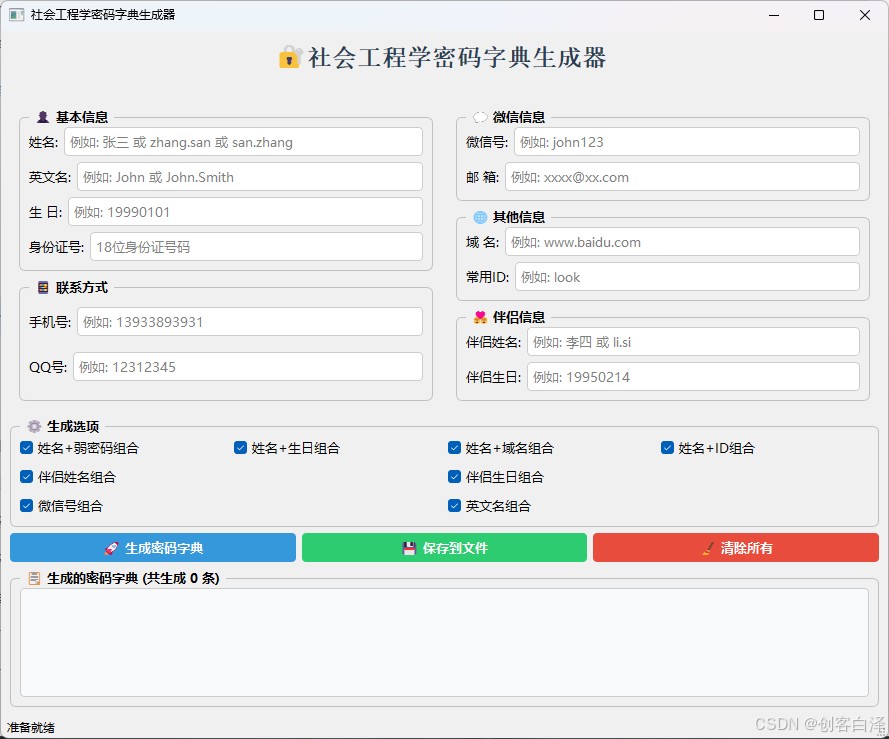Click inside the generated password dictionary output box
The width and height of the screenshot is (889, 739).
coord(444,643)
